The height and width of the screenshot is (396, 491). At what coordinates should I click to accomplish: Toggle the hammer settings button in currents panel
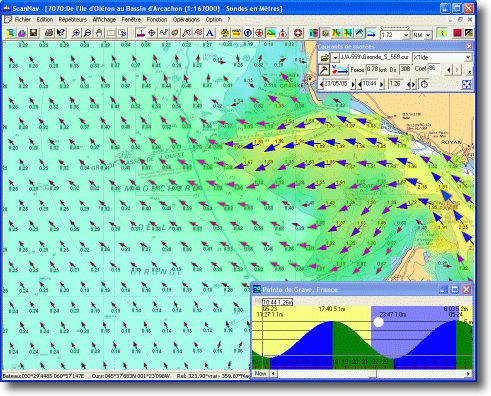coord(324,70)
